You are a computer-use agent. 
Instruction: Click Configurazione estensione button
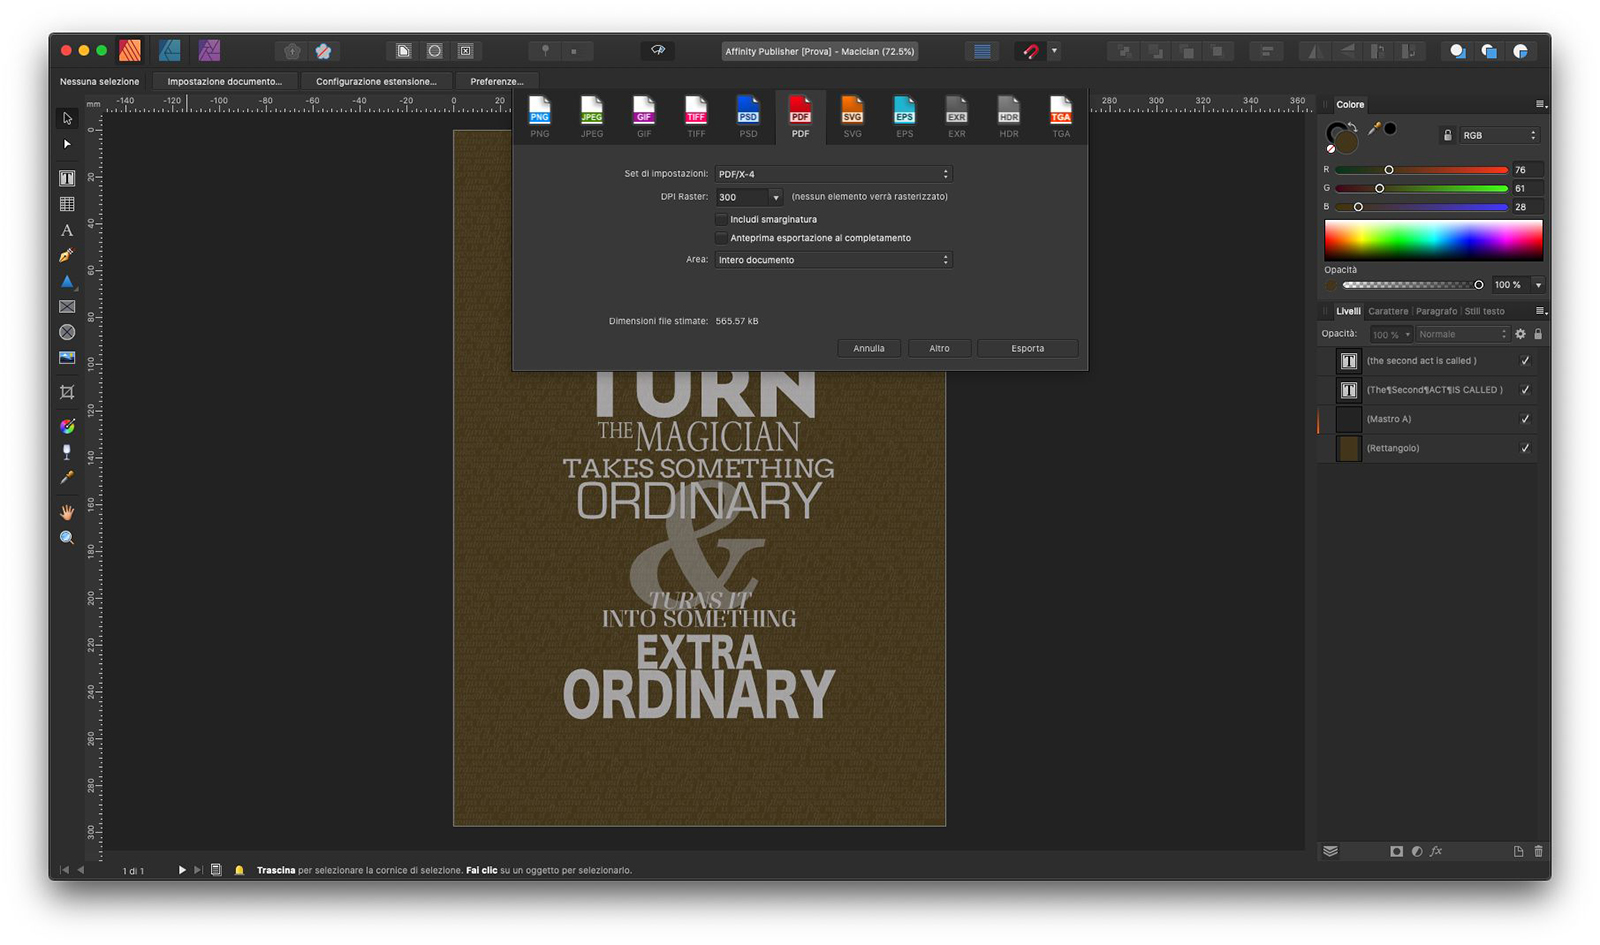click(376, 81)
